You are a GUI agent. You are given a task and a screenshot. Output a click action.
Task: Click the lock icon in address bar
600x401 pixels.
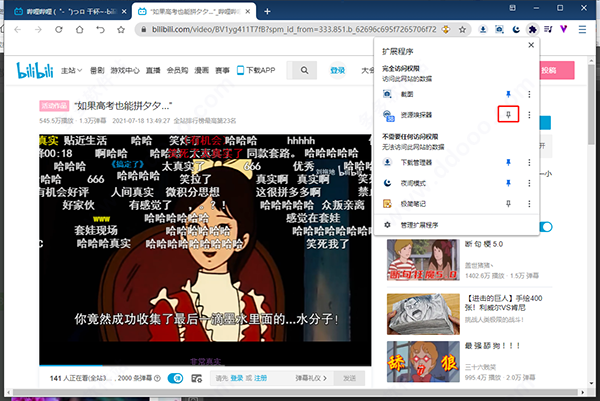[x=143, y=29]
